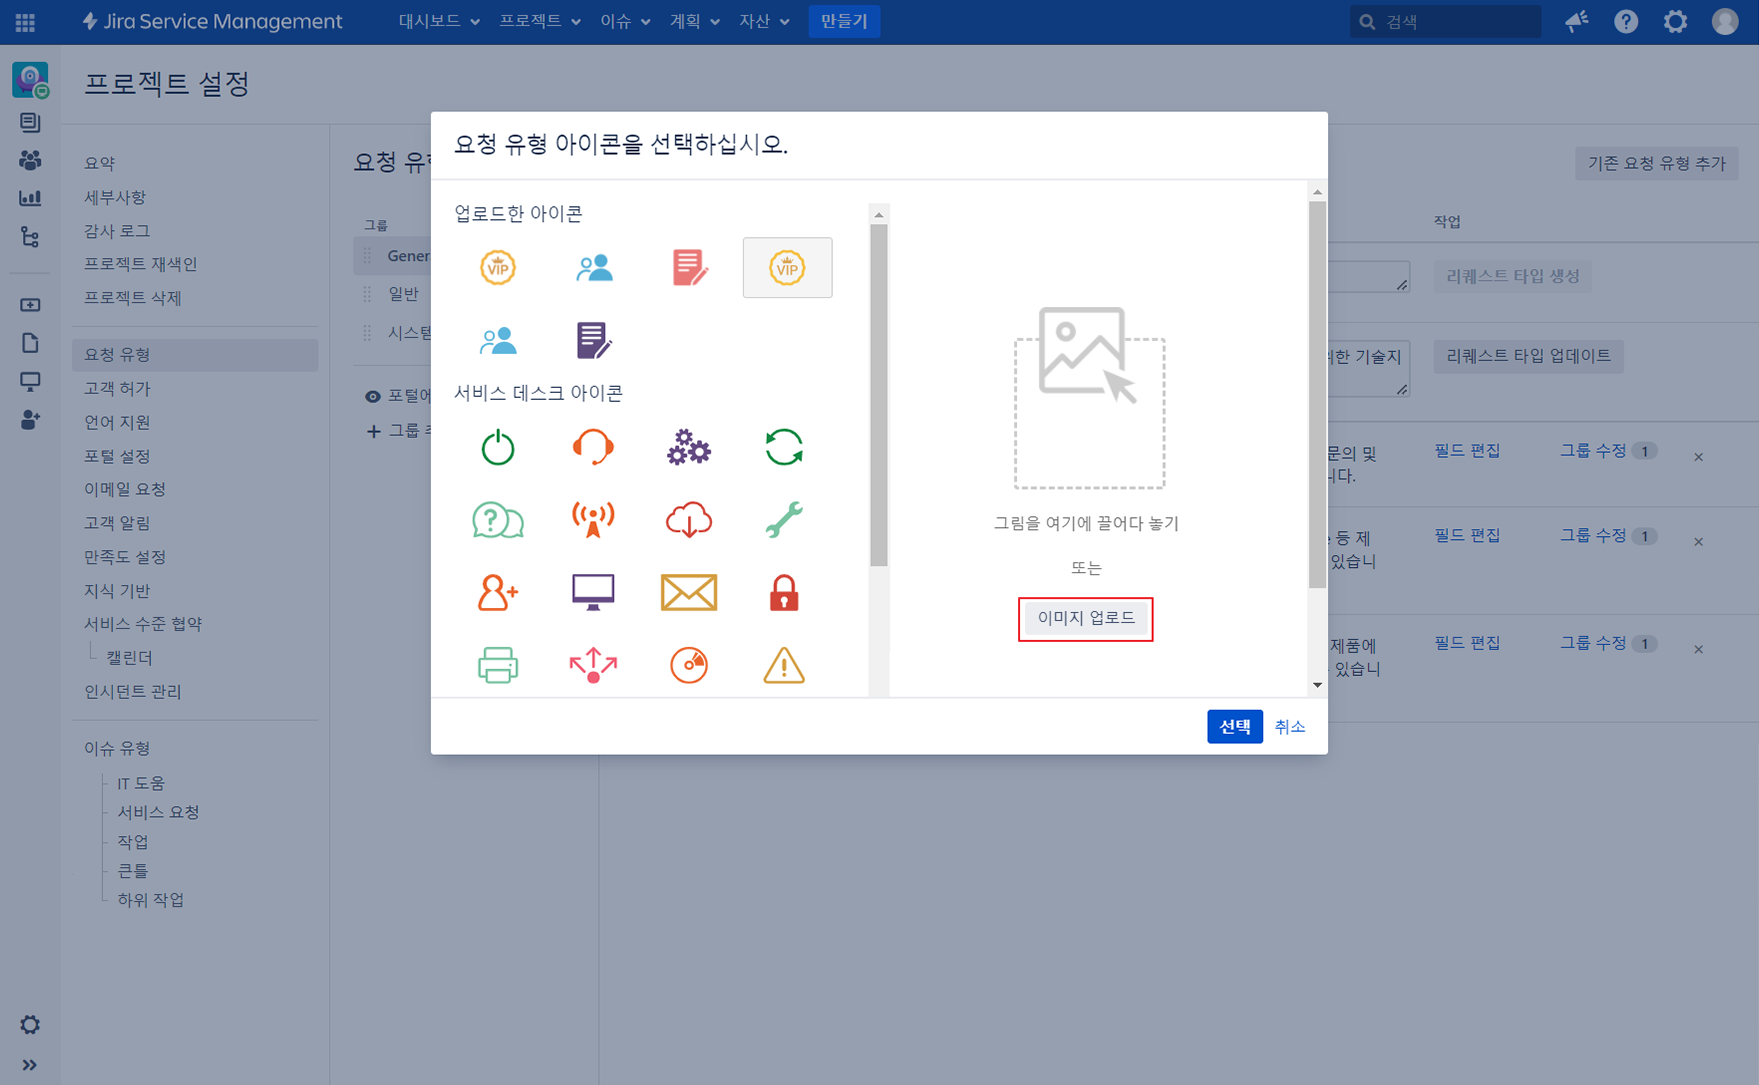Open the 자산 dropdown in navigation
Image resolution: width=1759 pixels, height=1085 pixels.
(x=764, y=21)
